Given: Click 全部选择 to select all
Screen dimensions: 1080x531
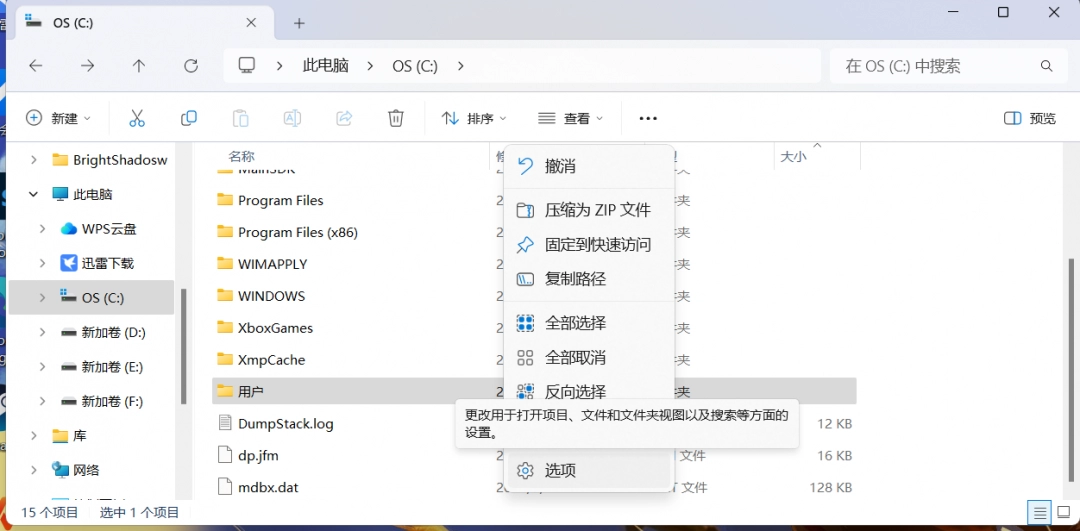Looking at the screenshot, I should click(575, 323).
